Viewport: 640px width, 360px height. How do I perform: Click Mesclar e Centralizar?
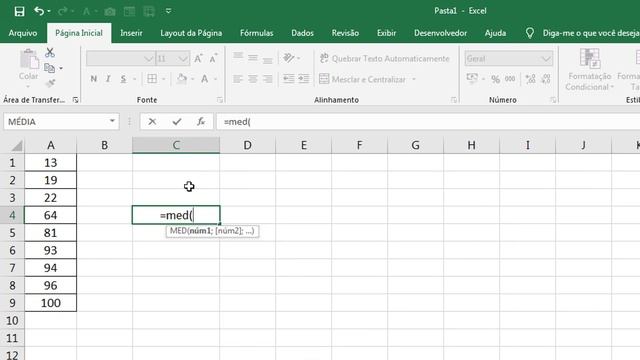pos(362,79)
